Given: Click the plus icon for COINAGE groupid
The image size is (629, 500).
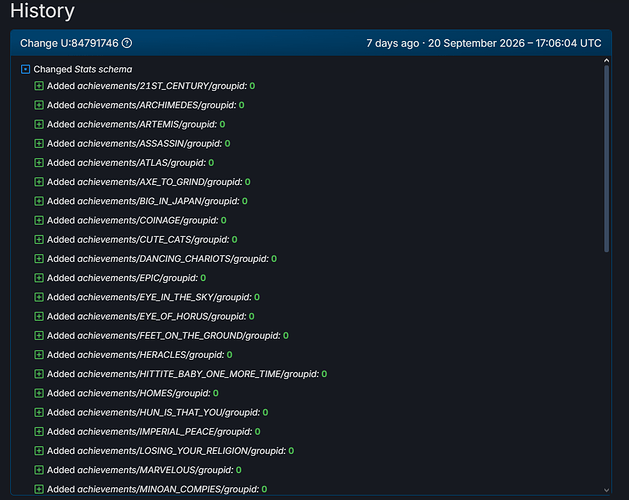Looking at the screenshot, I should point(39,220).
